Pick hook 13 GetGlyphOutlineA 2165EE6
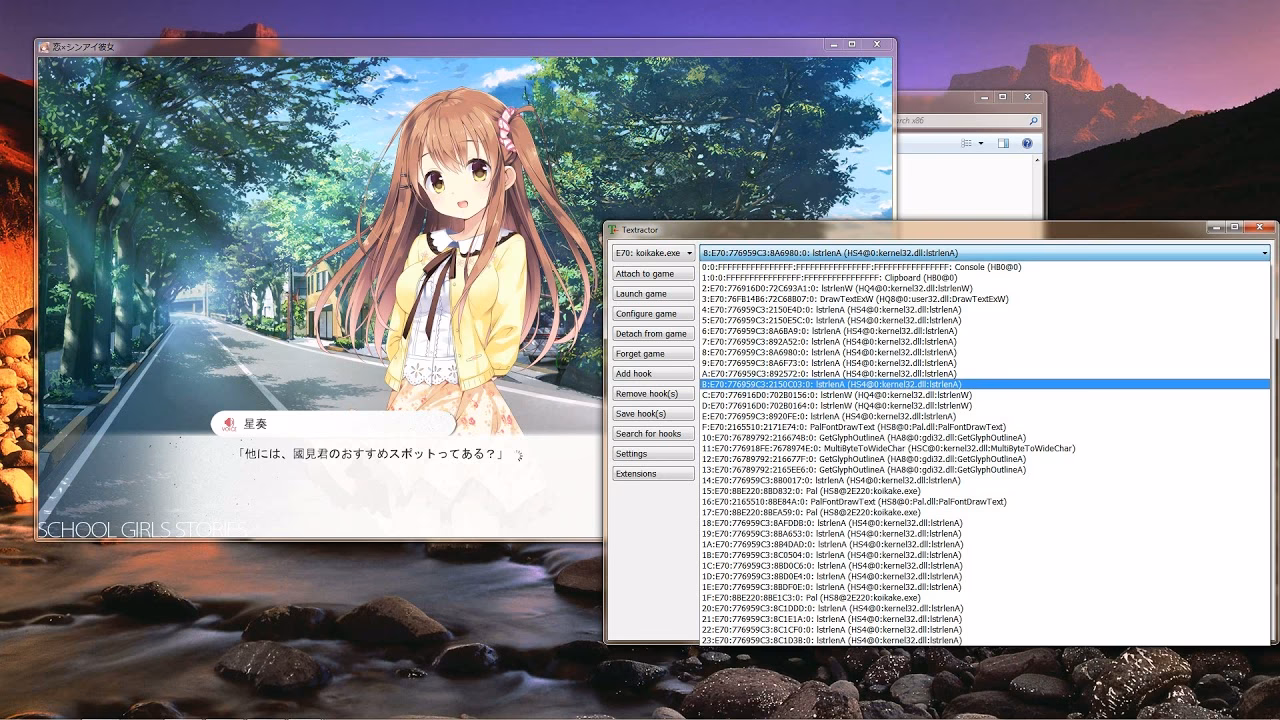 click(x=985, y=470)
